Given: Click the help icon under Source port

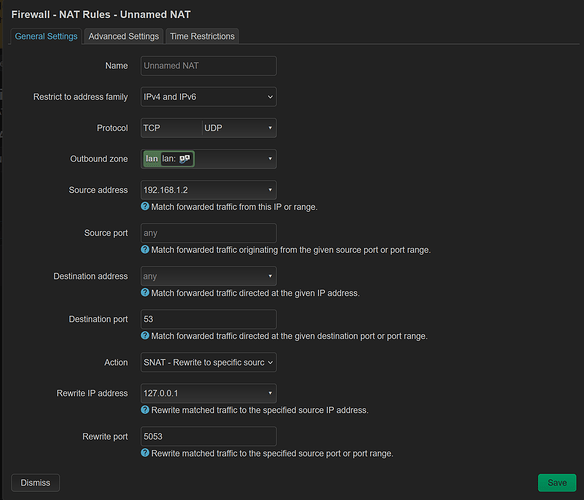Looking at the screenshot, I should (x=145, y=249).
